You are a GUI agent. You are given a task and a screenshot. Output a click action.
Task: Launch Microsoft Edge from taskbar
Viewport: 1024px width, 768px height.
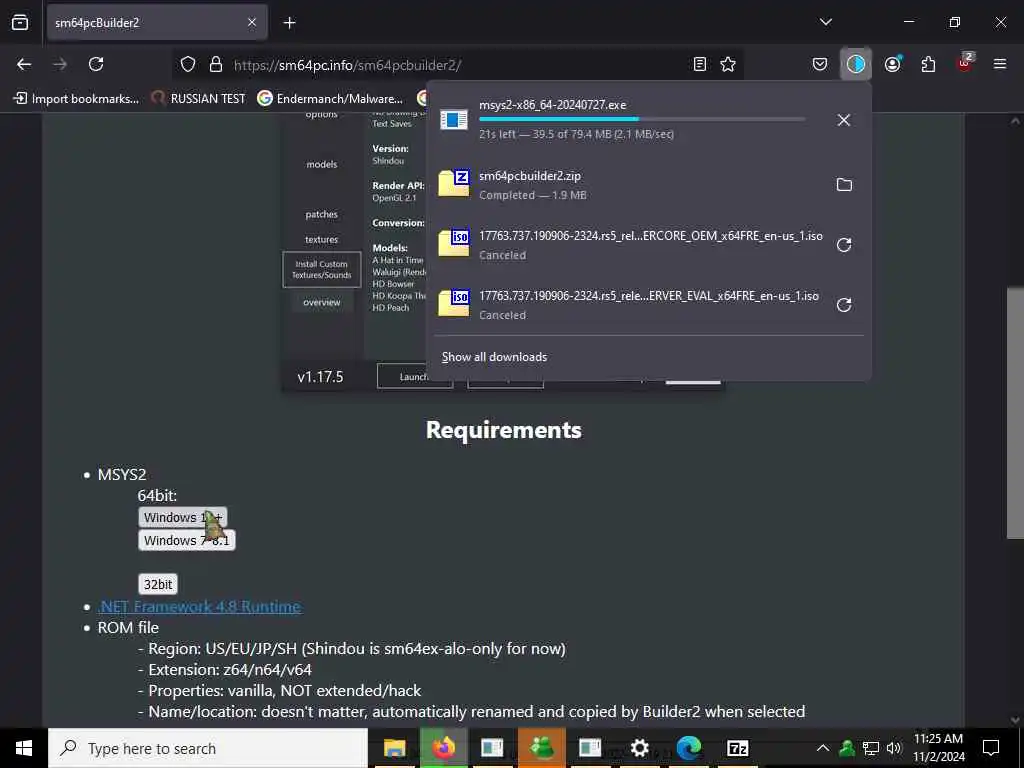click(x=688, y=748)
